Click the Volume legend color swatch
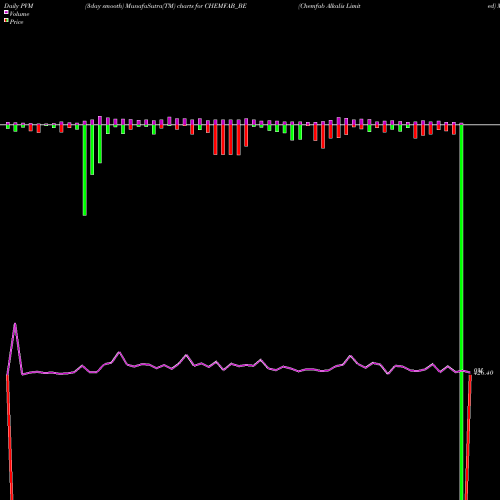Viewport: 500px width, 500px height. (6, 12)
